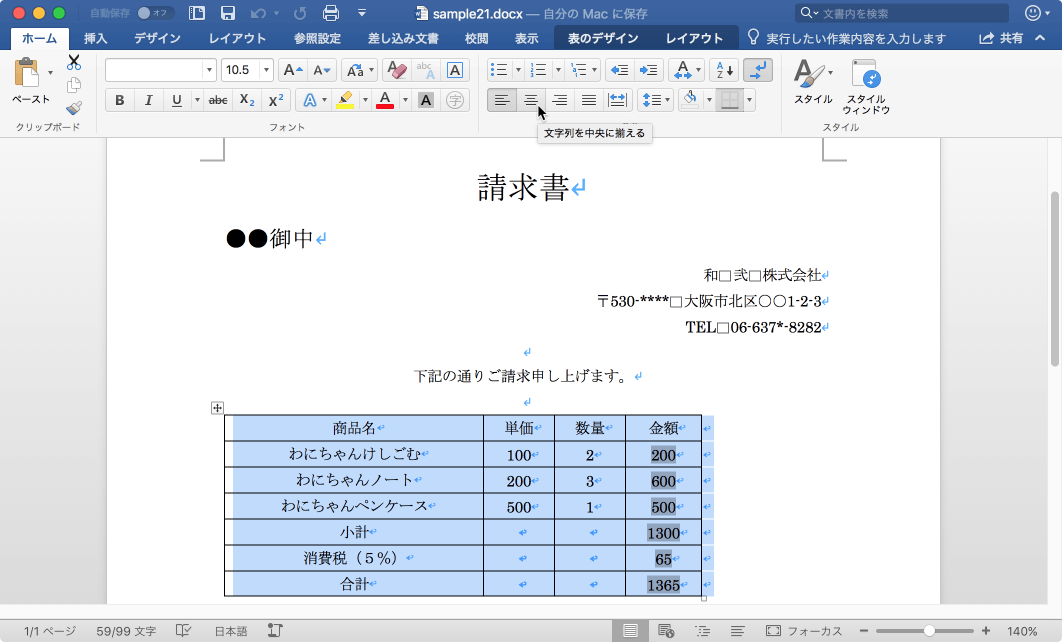This screenshot has width=1062, height=642.
Task: Click the Sort A-Z icon
Action: [724, 70]
